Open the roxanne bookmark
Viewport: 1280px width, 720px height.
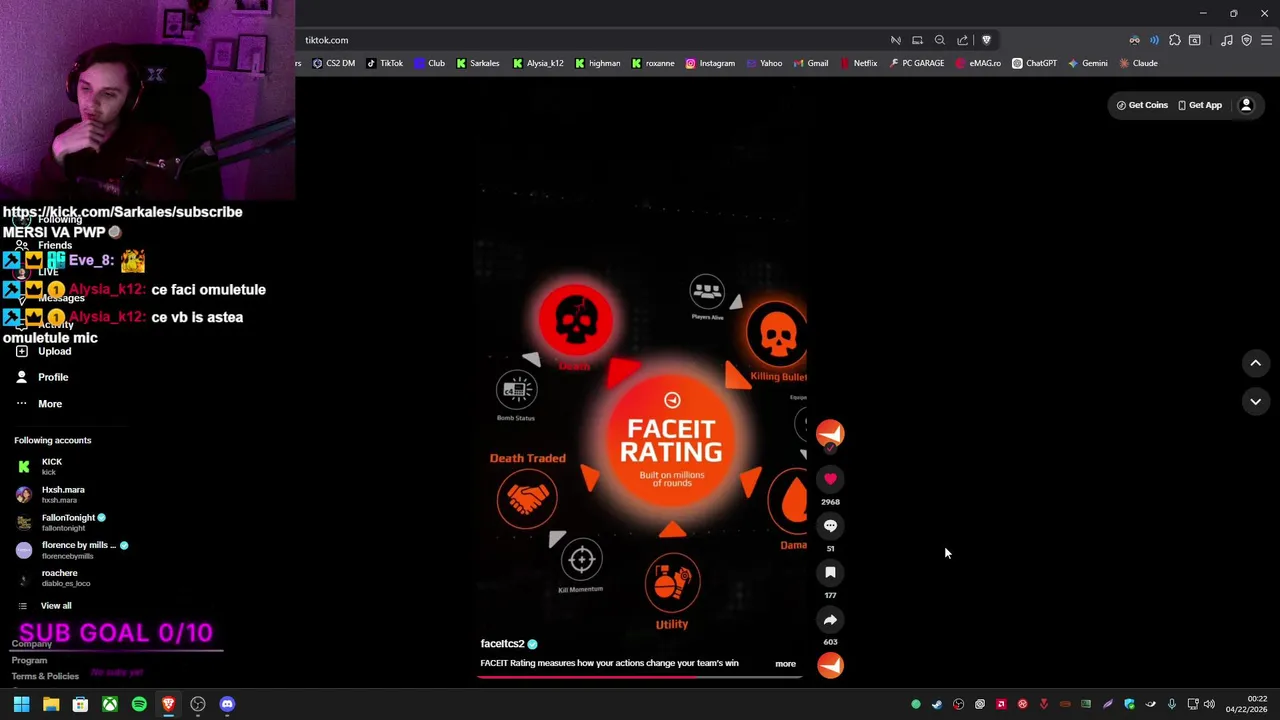tap(653, 63)
